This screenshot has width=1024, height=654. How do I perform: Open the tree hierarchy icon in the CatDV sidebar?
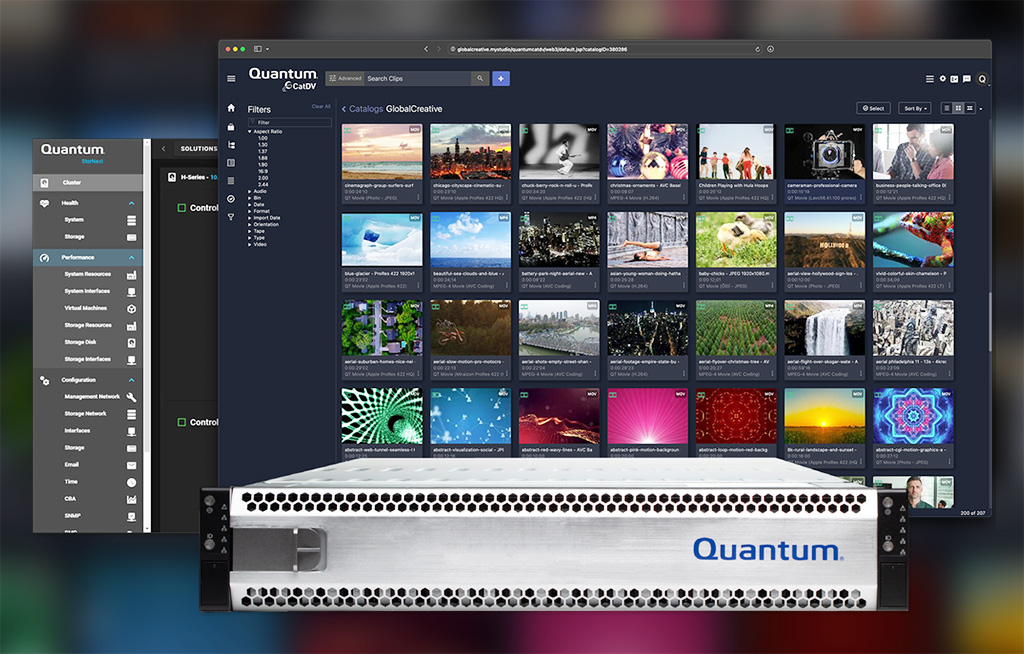pyautogui.click(x=231, y=145)
